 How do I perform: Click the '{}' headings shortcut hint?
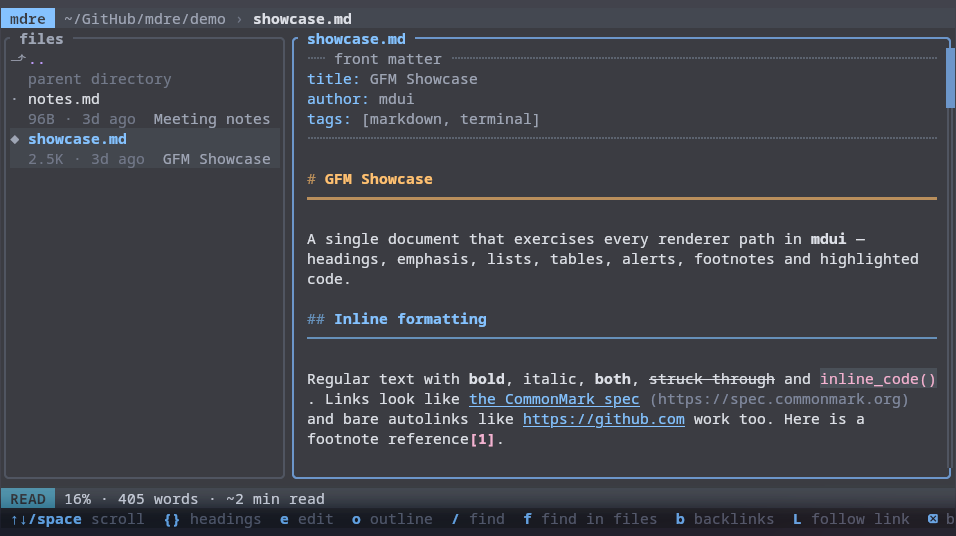212,519
